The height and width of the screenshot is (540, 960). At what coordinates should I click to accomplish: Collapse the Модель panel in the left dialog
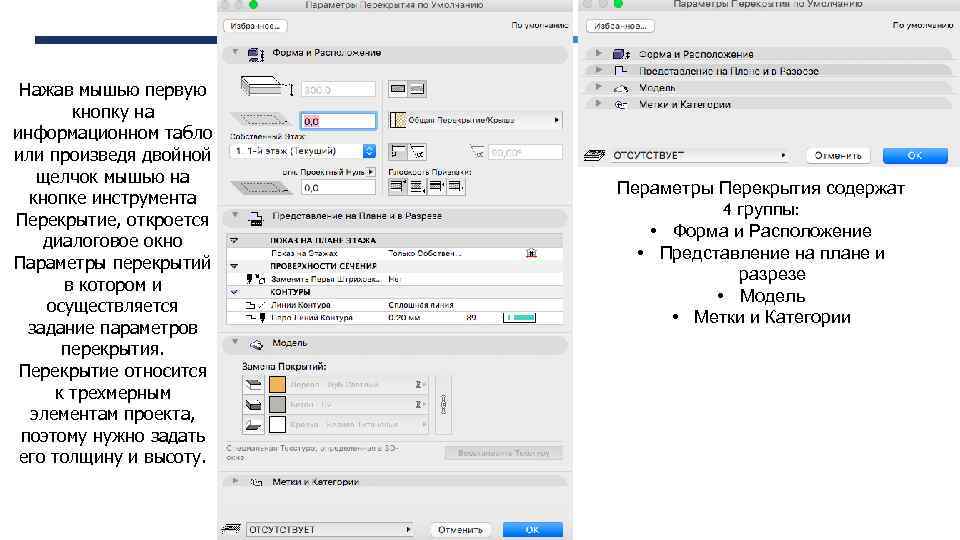tap(235, 342)
